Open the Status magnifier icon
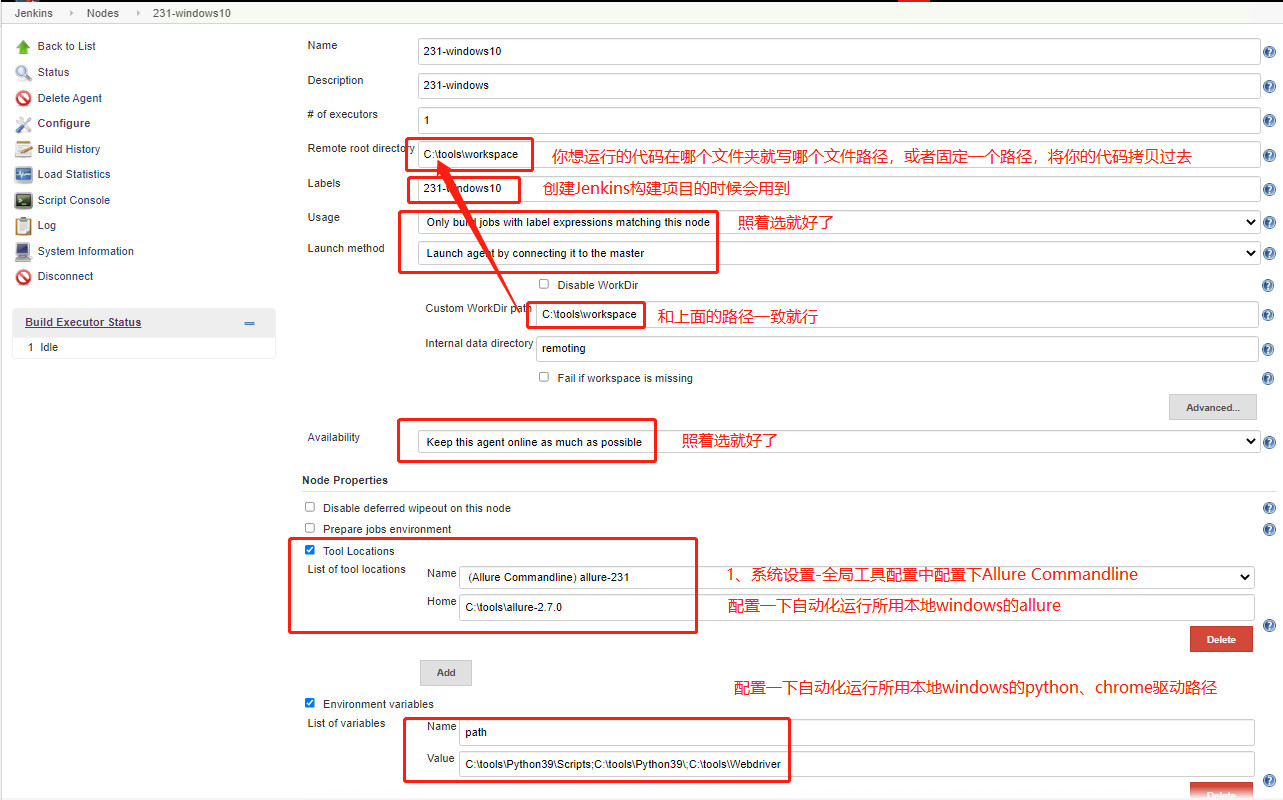 tap(23, 72)
